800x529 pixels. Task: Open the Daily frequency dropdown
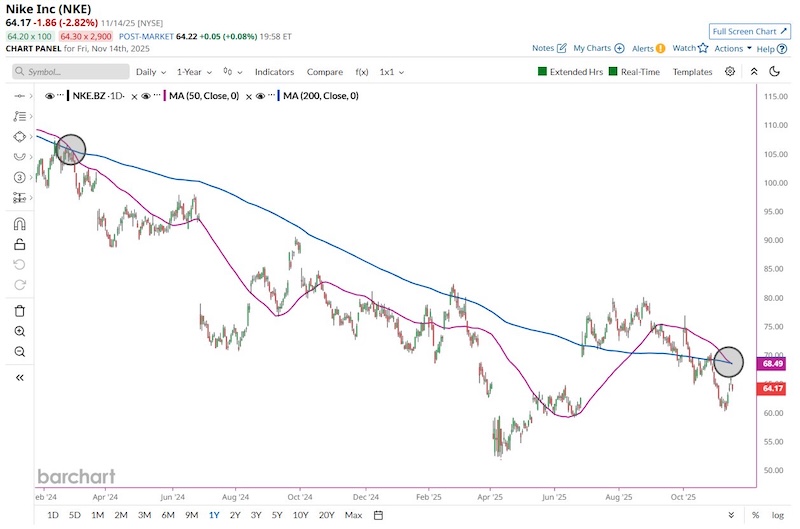pyautogui.click(x=151, y=72)
